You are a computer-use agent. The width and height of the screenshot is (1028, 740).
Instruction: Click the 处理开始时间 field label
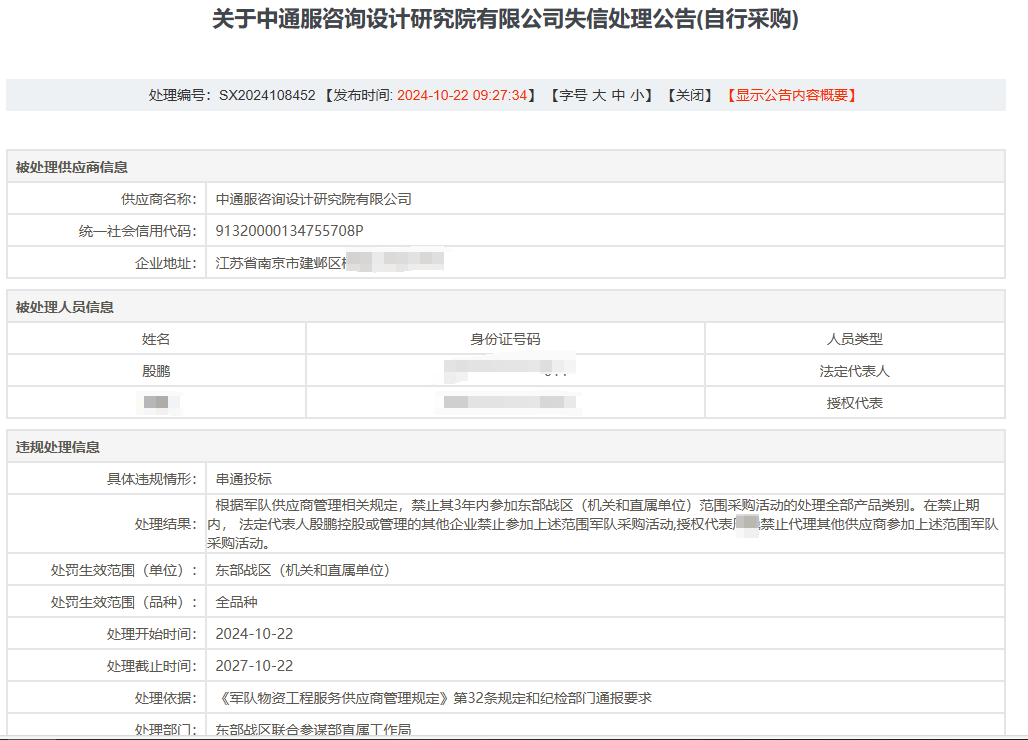coord(151,634)
